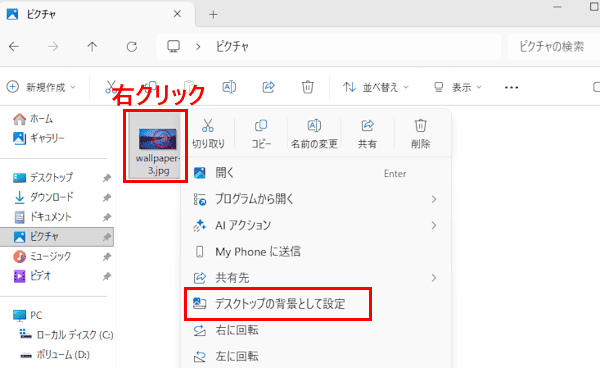Viewport: 600px width, 368px height.
Task: Add a new tab with plus button
Action: 213,15
